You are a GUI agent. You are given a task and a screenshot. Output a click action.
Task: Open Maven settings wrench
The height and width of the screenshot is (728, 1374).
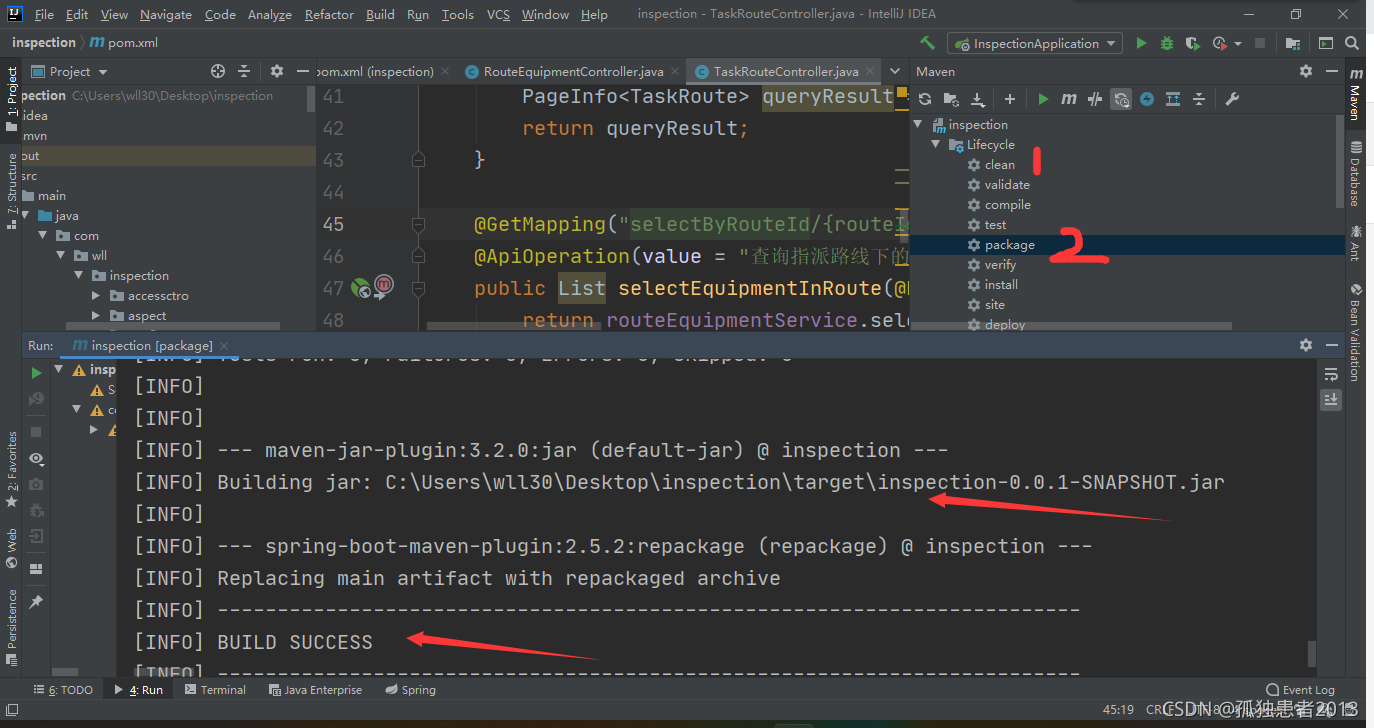click(1232, 99)
